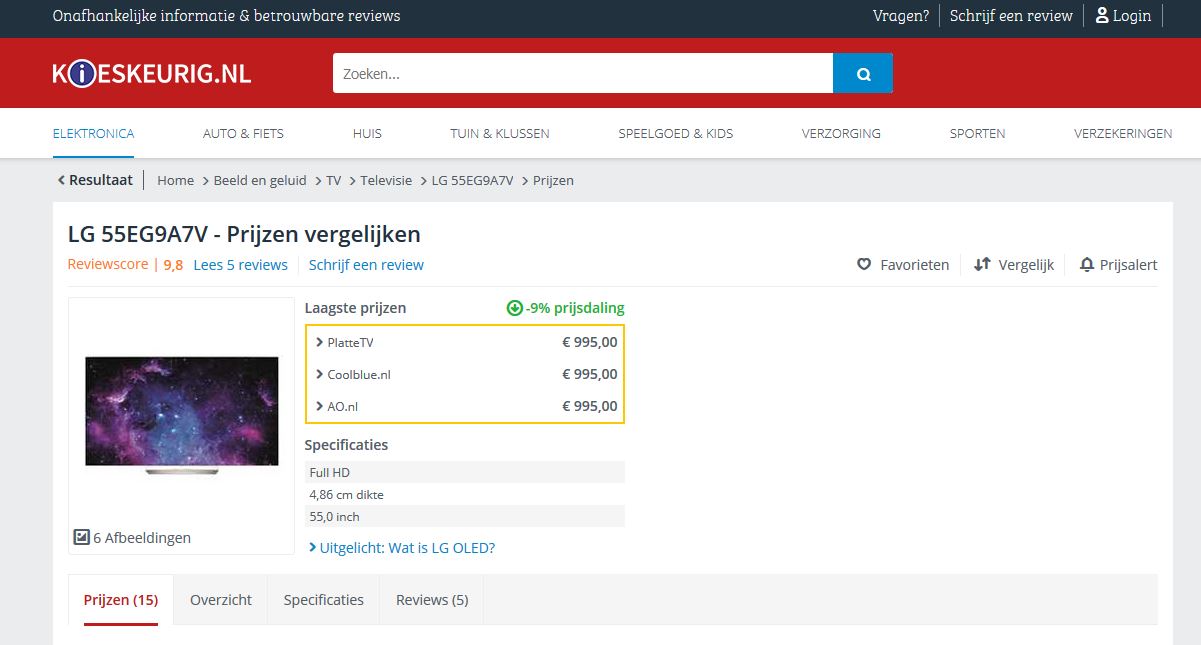Click the Kieskeurig.nl logo
Screen dimensions: 1201x645
(x=152, y=73)
